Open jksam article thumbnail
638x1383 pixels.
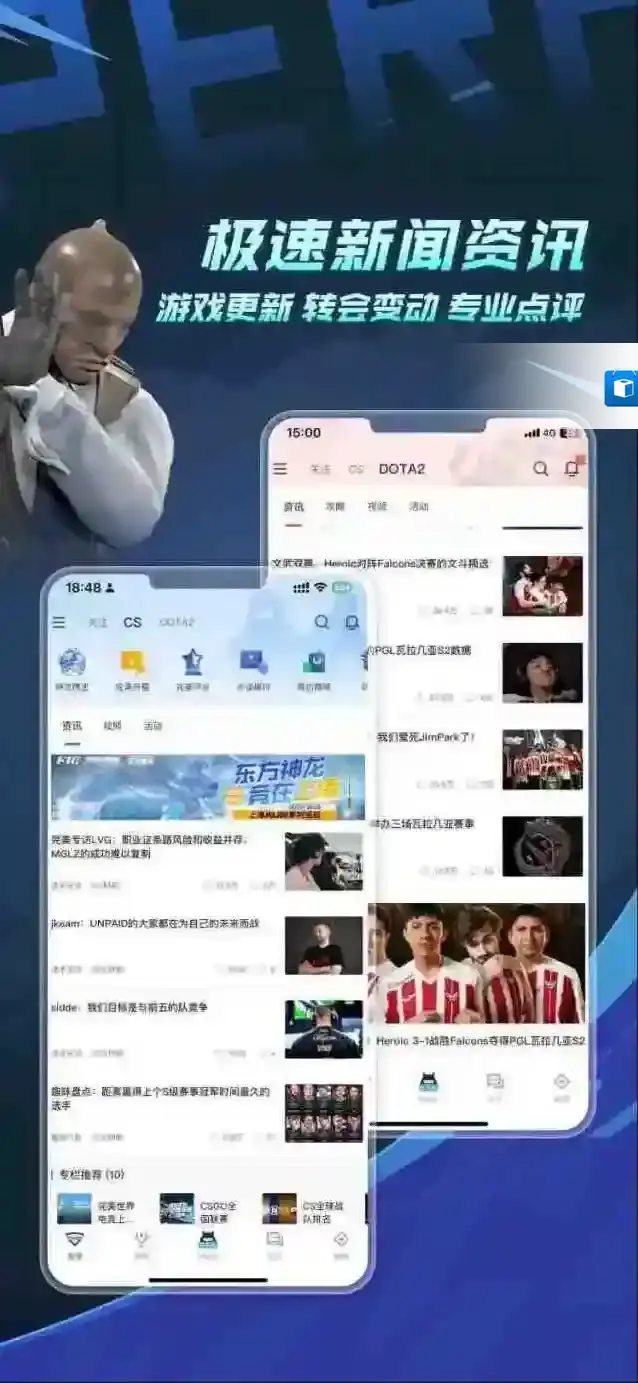pos(324,945)
